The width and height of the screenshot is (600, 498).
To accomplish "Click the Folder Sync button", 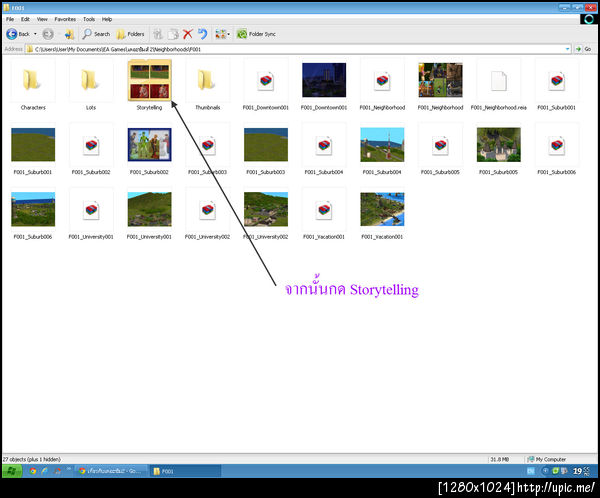I will (256, 34).
